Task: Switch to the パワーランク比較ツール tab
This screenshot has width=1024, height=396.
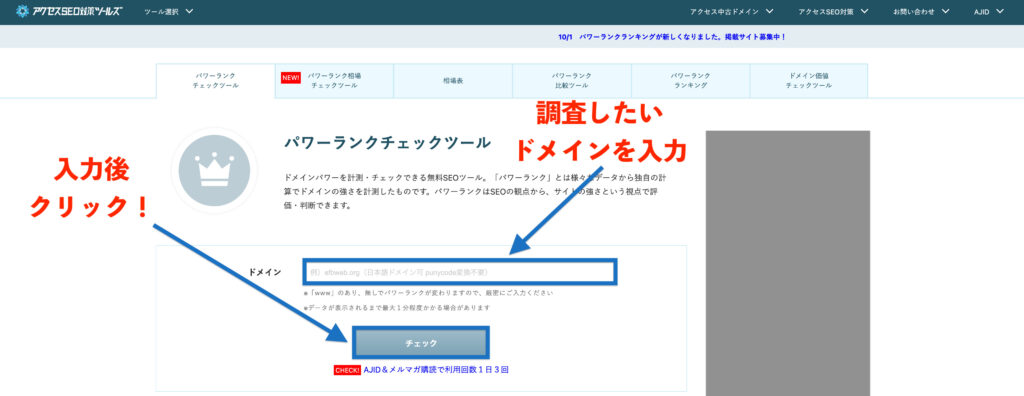Action: (x=572, y=80)
